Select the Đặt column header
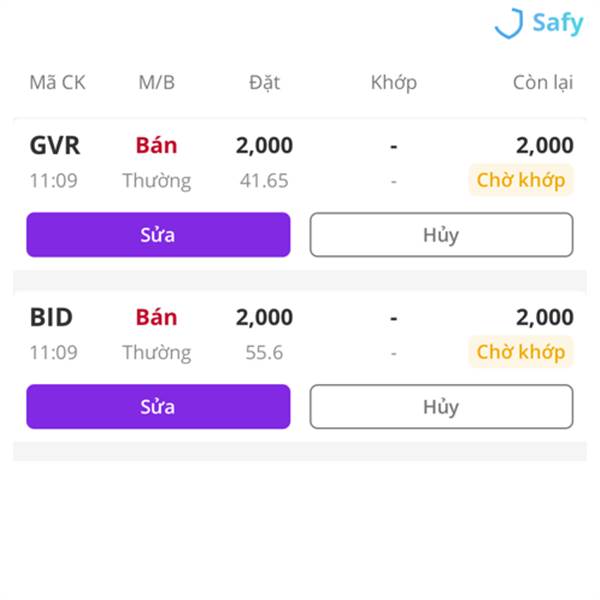The height and width of the screenshot is (600, 600). 264,83
